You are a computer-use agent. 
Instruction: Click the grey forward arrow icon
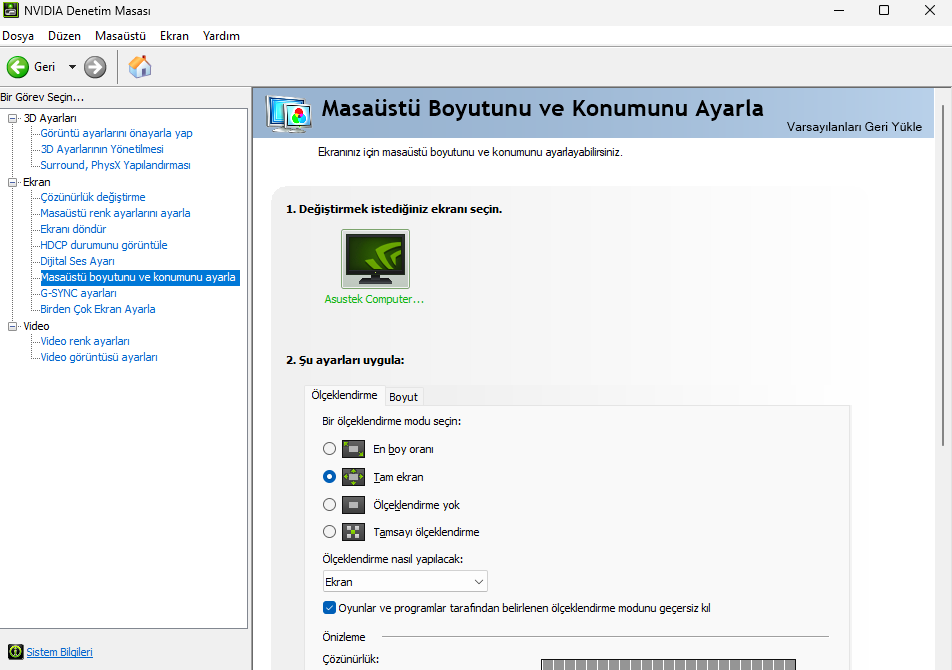(95, 67)
